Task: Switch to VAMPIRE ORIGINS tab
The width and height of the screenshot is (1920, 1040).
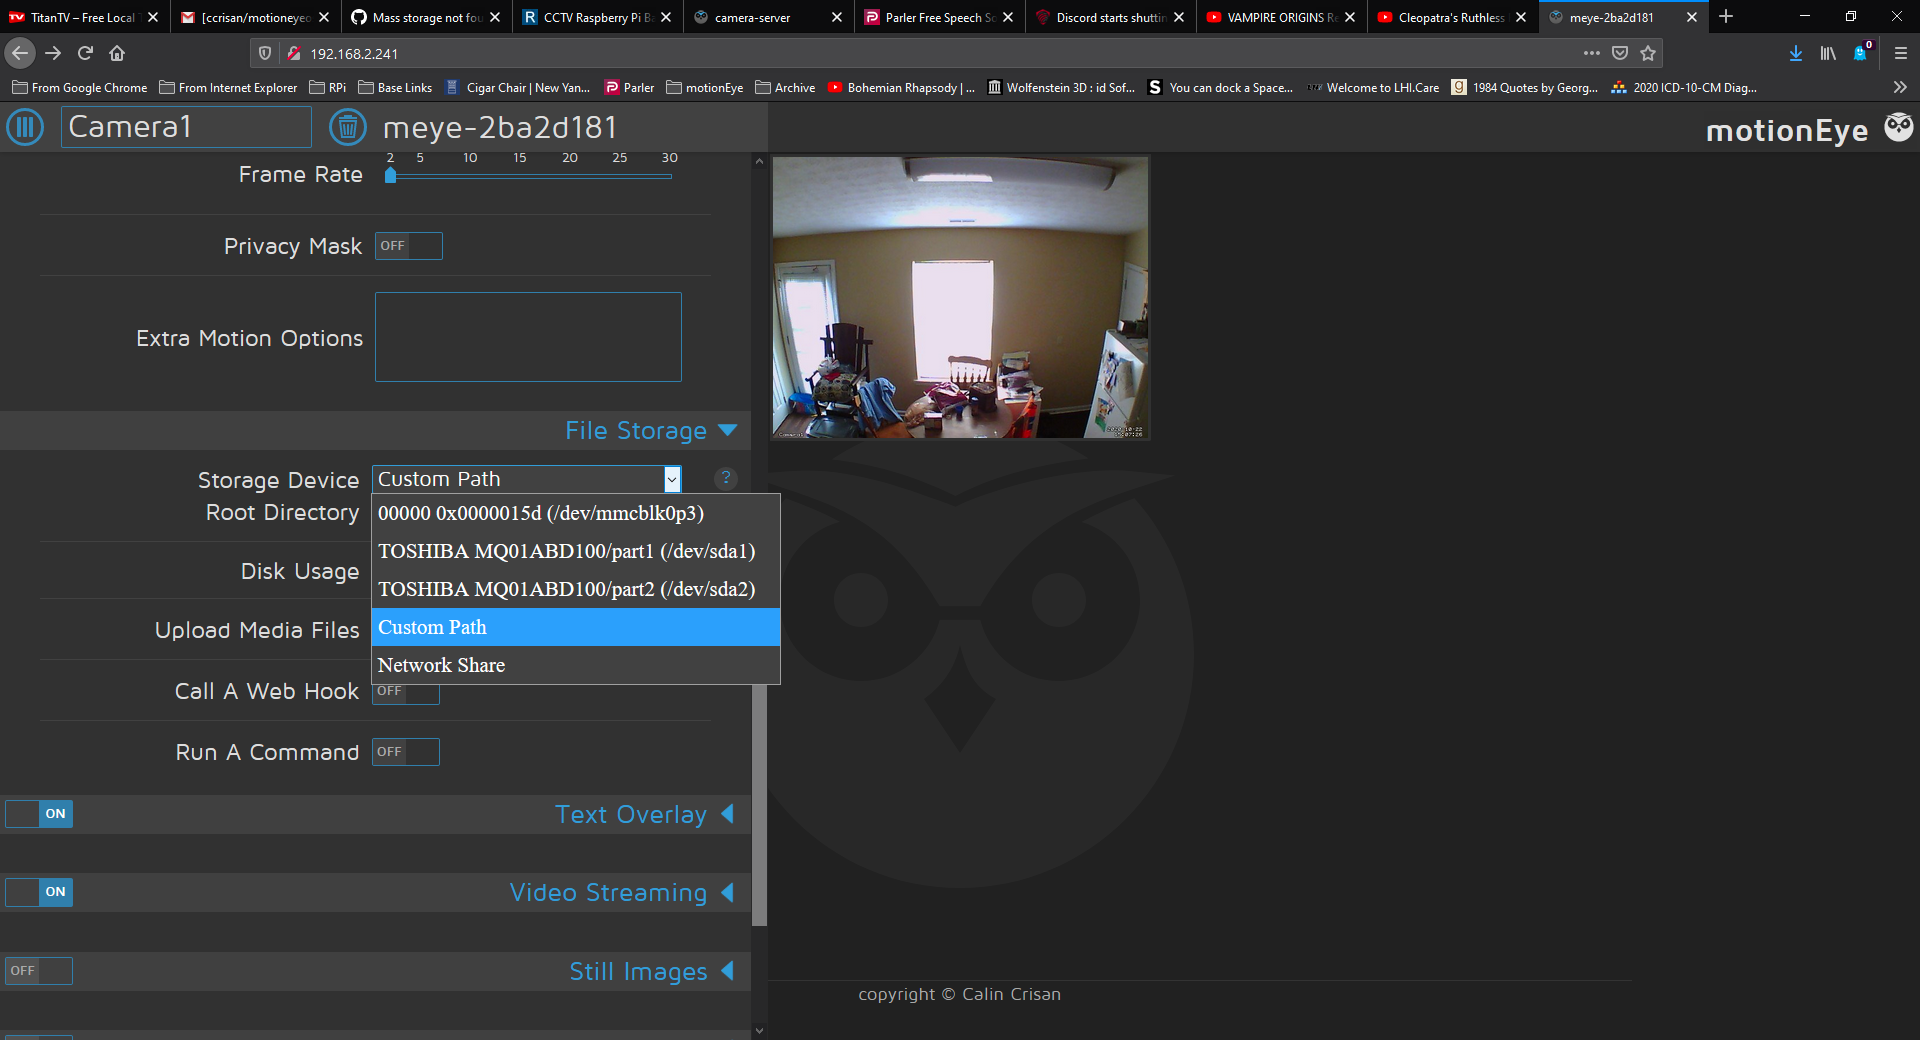Action: 1282,17
